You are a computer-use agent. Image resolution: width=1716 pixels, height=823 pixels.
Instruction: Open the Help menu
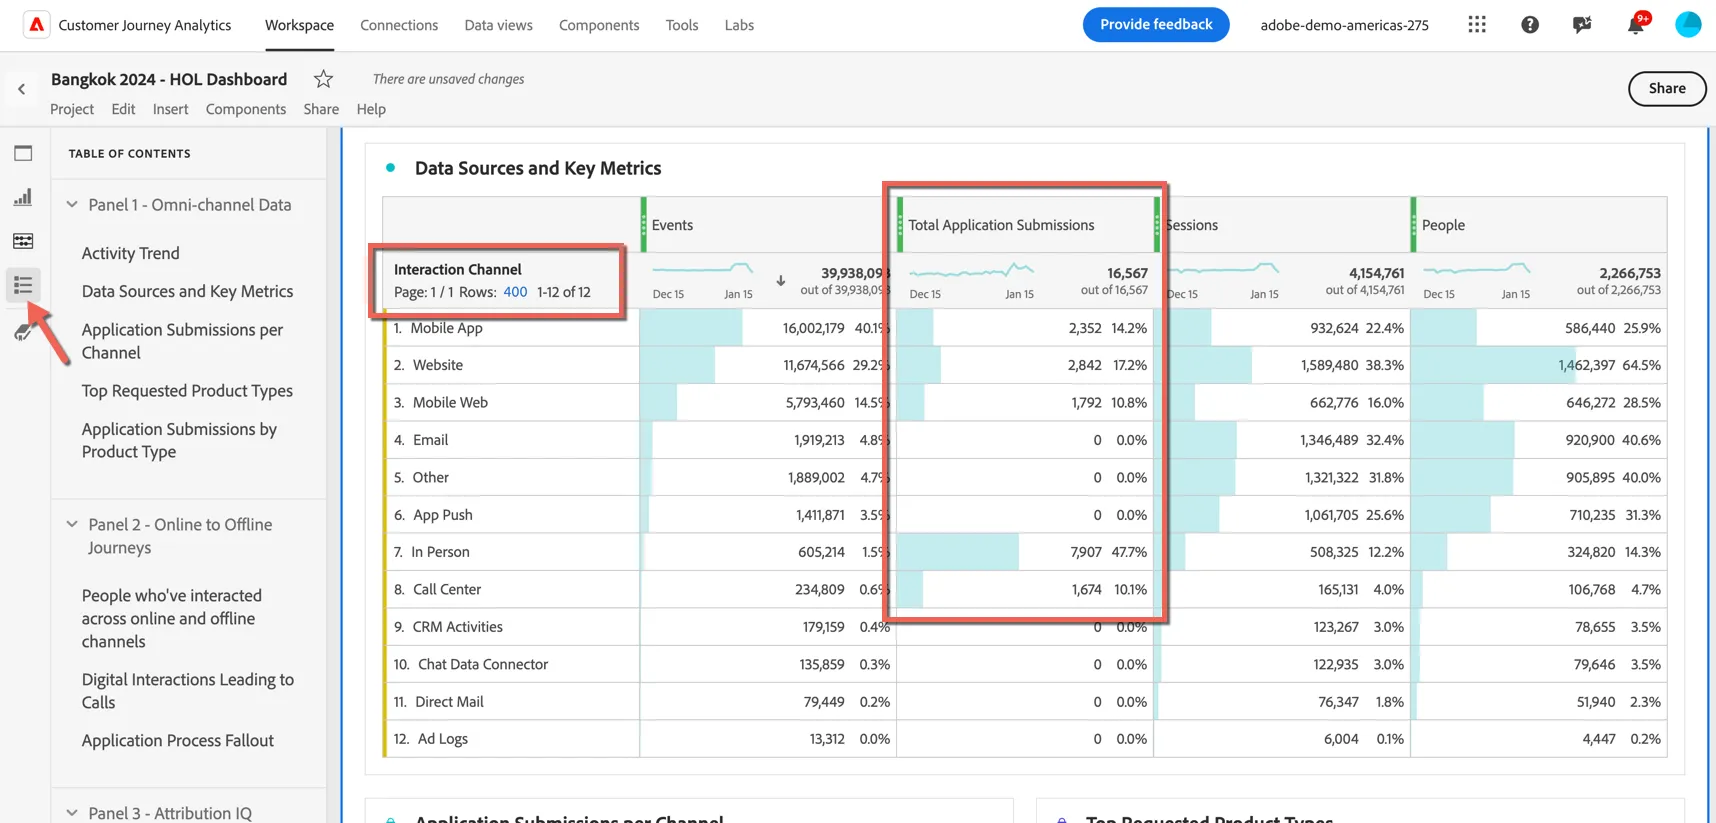point(371,109)
